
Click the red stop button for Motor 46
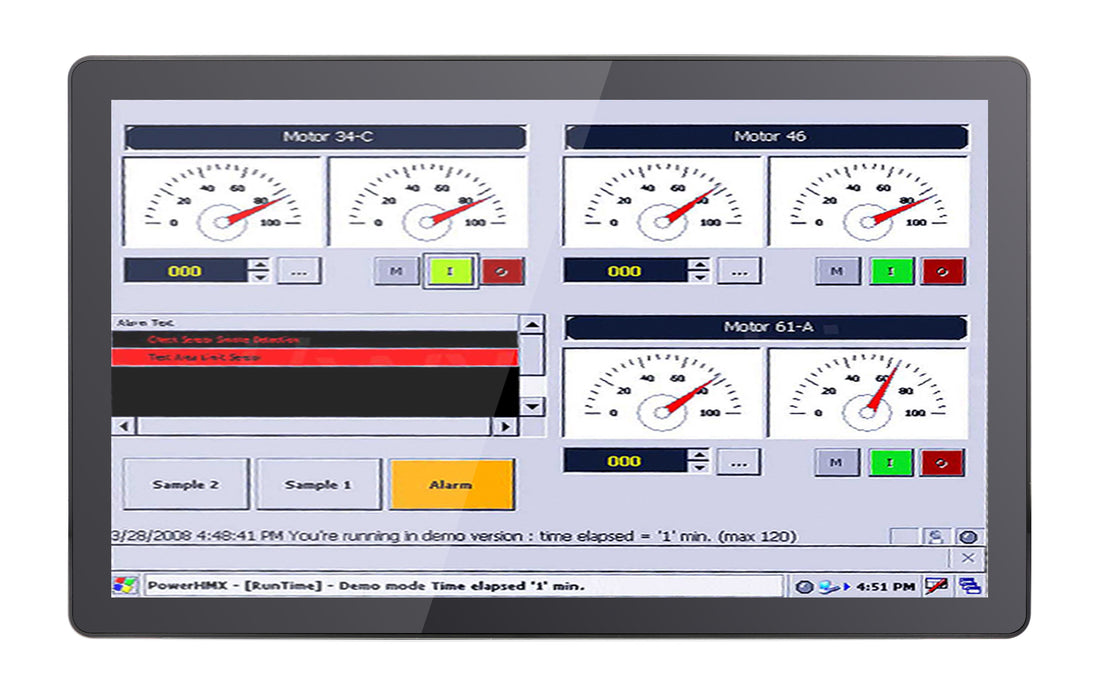943,271
